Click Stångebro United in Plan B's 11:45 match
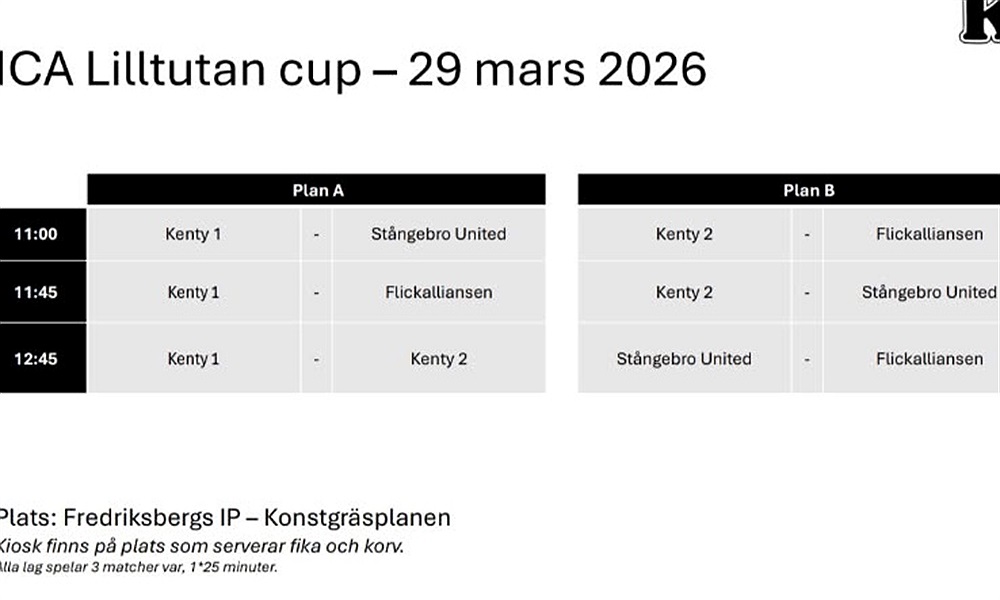Viewport: 1000px width, 600px height. pyautogui.click(x=929, y=292)
